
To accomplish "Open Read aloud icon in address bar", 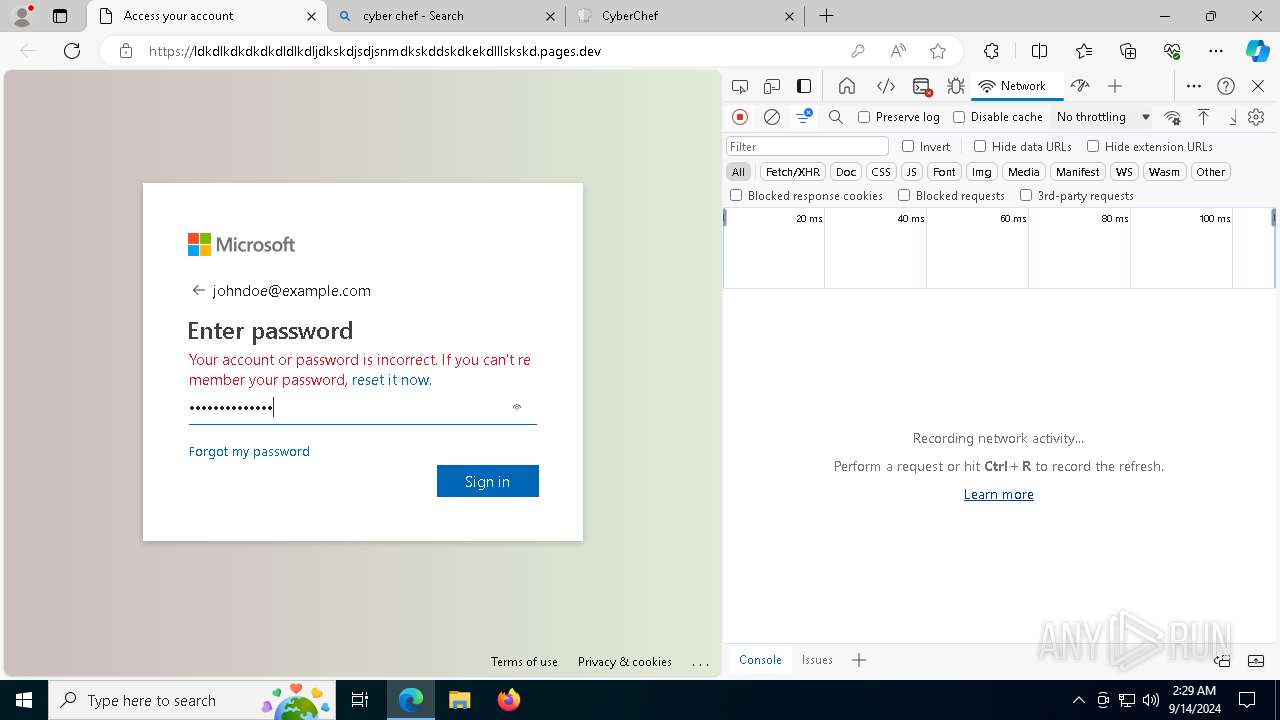I will point(898,51).
